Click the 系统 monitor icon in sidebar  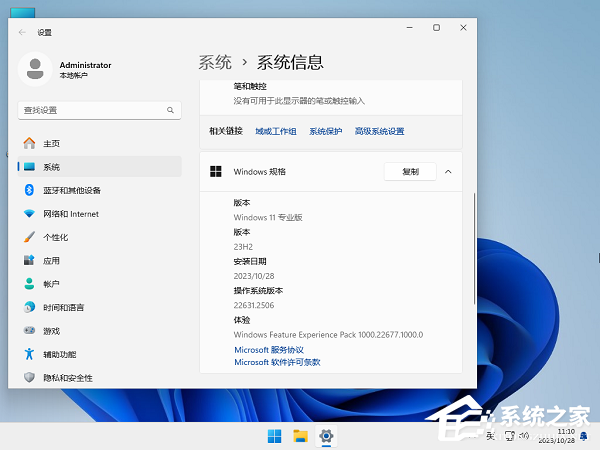click(29, 167)
